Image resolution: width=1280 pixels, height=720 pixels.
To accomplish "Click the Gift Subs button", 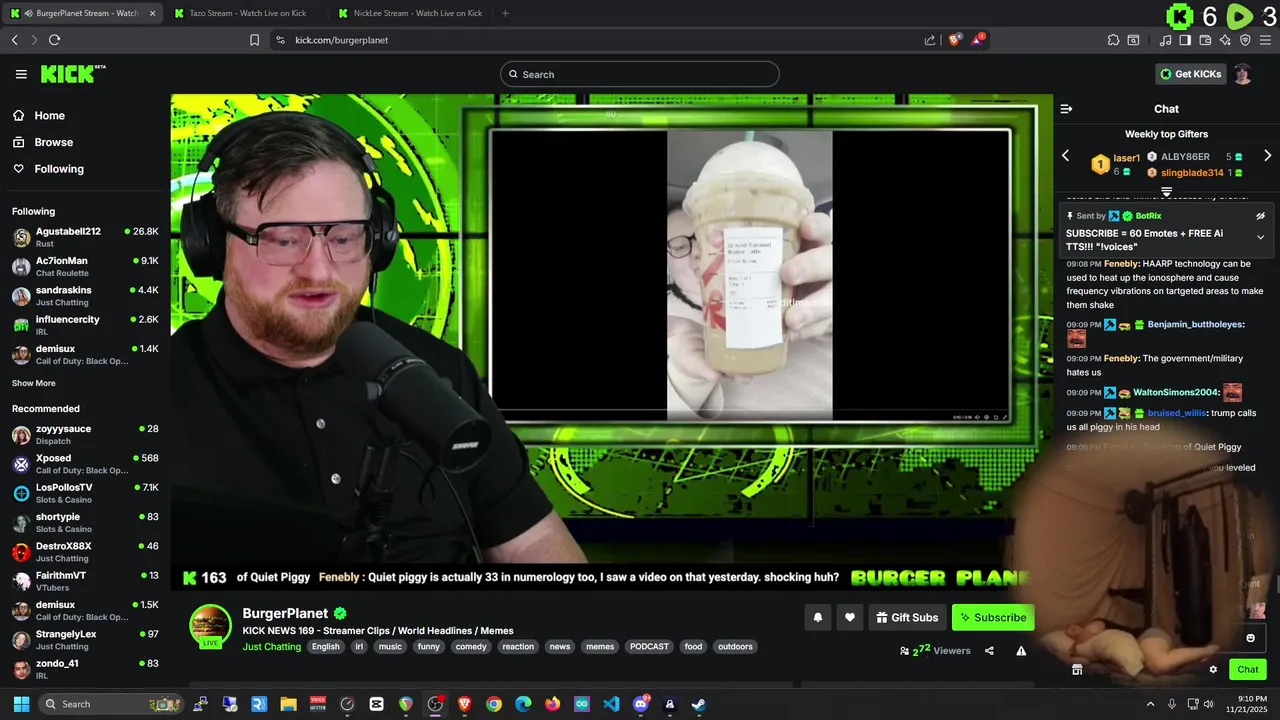I will [x=906, y=617].
